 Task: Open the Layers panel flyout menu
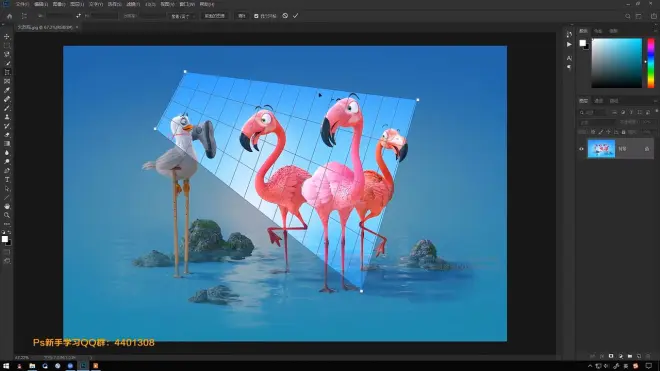(x=656, y=101)
